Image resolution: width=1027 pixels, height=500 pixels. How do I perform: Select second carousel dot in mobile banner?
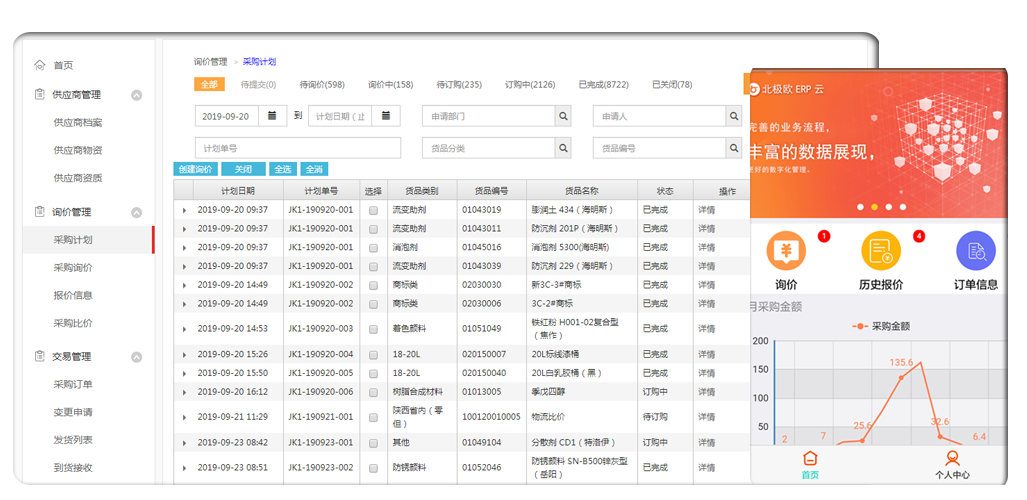[x=874, y=207]
